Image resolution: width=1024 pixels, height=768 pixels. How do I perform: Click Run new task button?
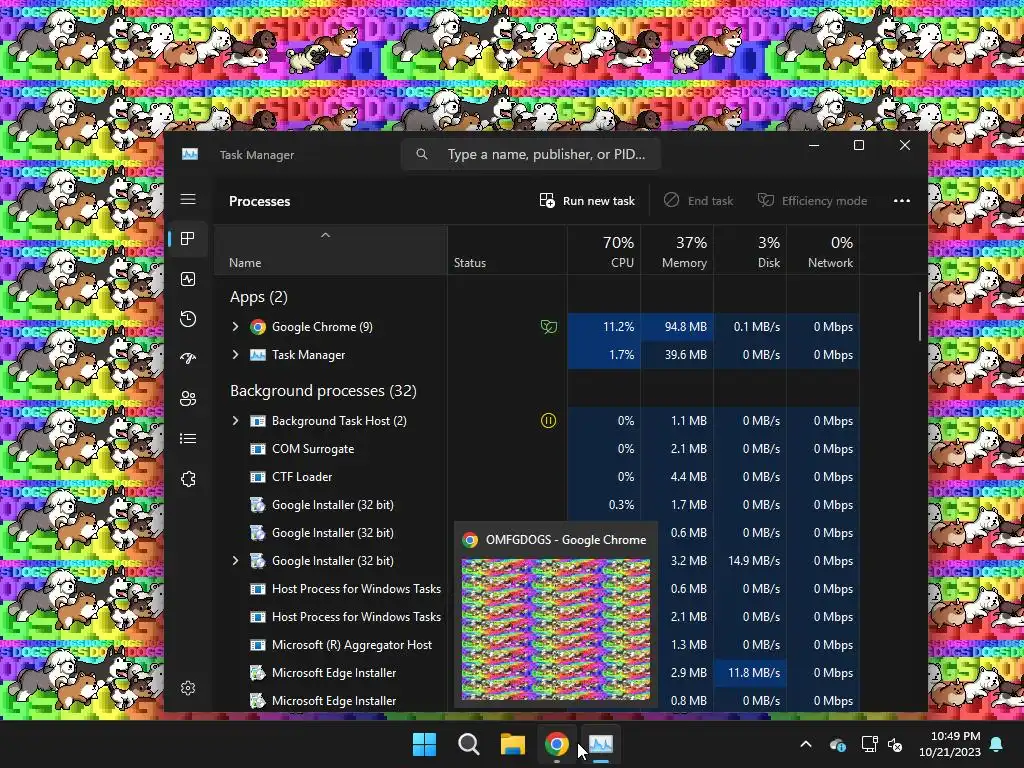point(587,200)
